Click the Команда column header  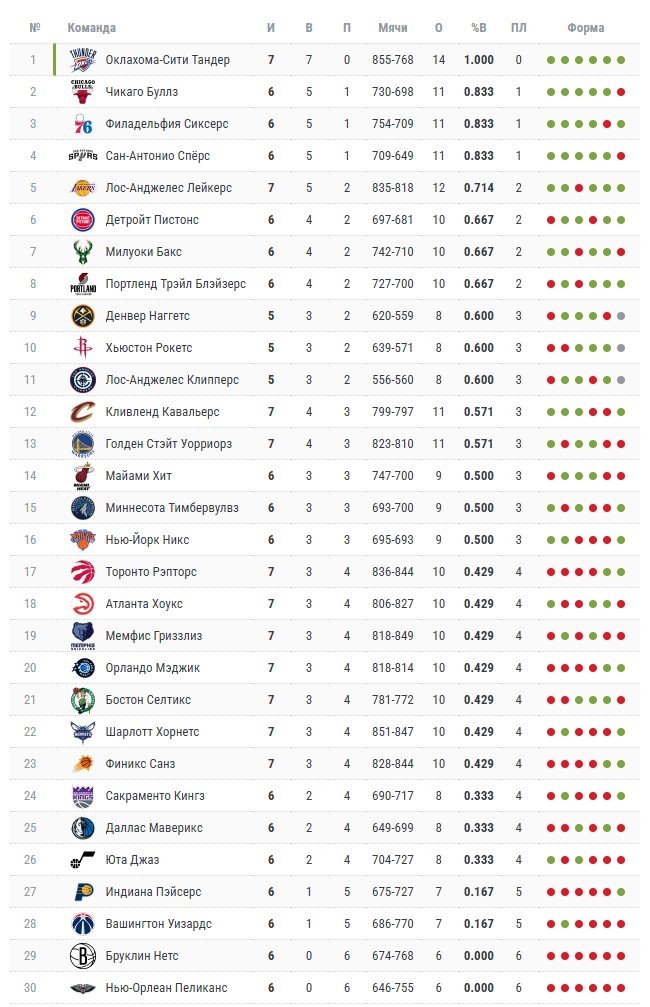[x=92, y=28]
